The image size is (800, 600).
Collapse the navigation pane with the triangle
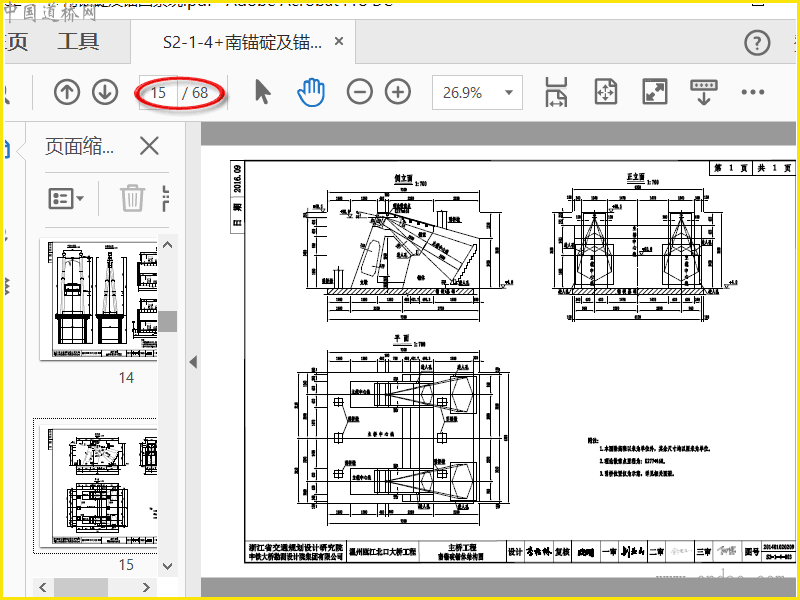point(193,362)
